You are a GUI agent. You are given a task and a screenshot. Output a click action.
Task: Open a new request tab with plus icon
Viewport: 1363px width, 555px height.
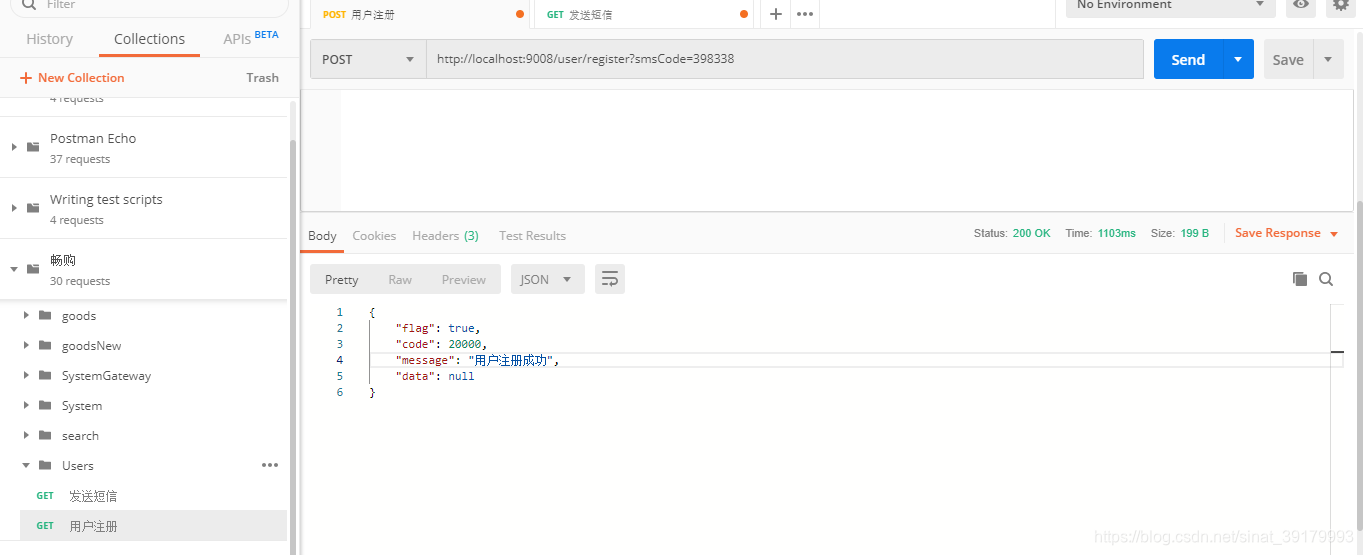coord(775,14)
